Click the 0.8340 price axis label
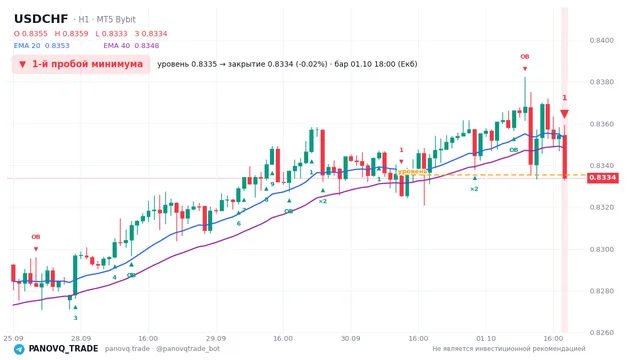Viewport: 640px width, 360px height. 602,166
